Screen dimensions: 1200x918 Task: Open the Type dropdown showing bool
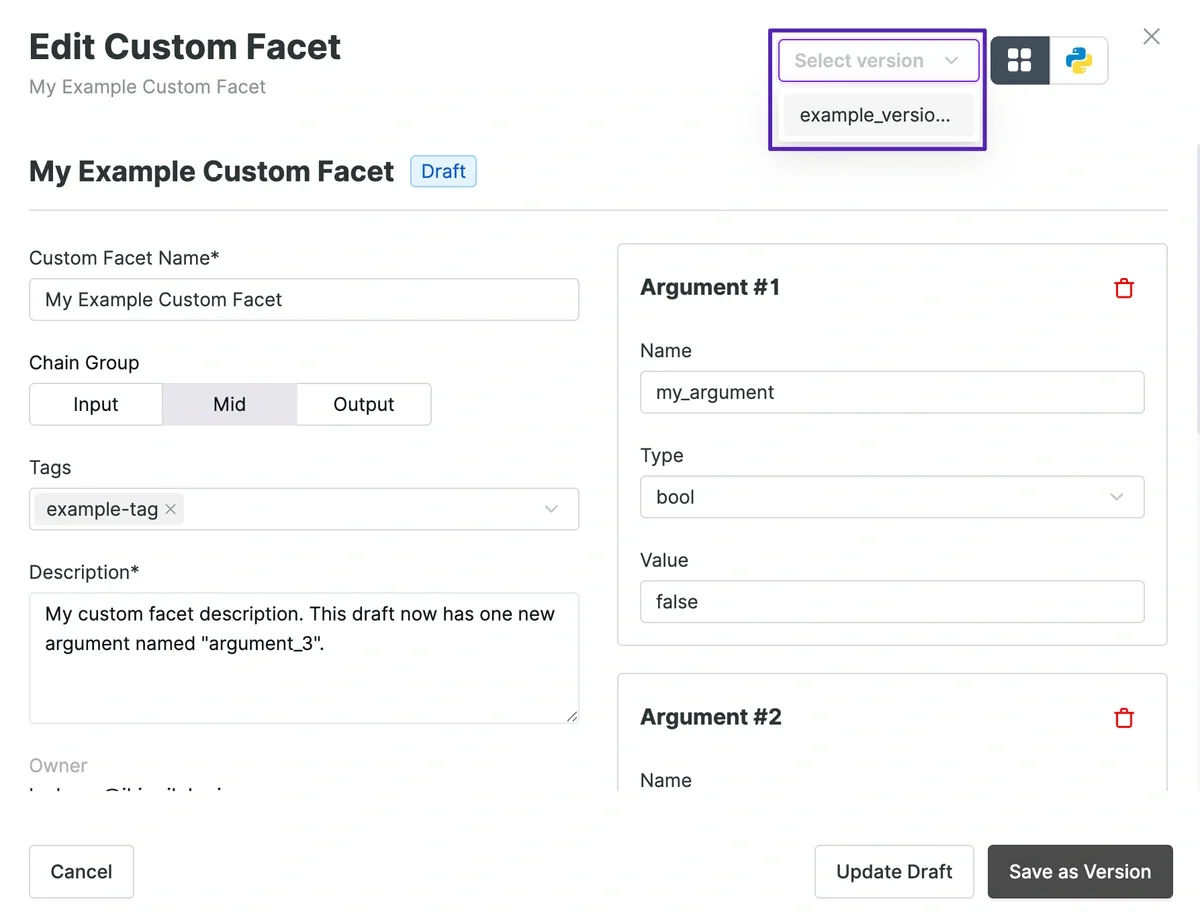click(x=892, y=497)
